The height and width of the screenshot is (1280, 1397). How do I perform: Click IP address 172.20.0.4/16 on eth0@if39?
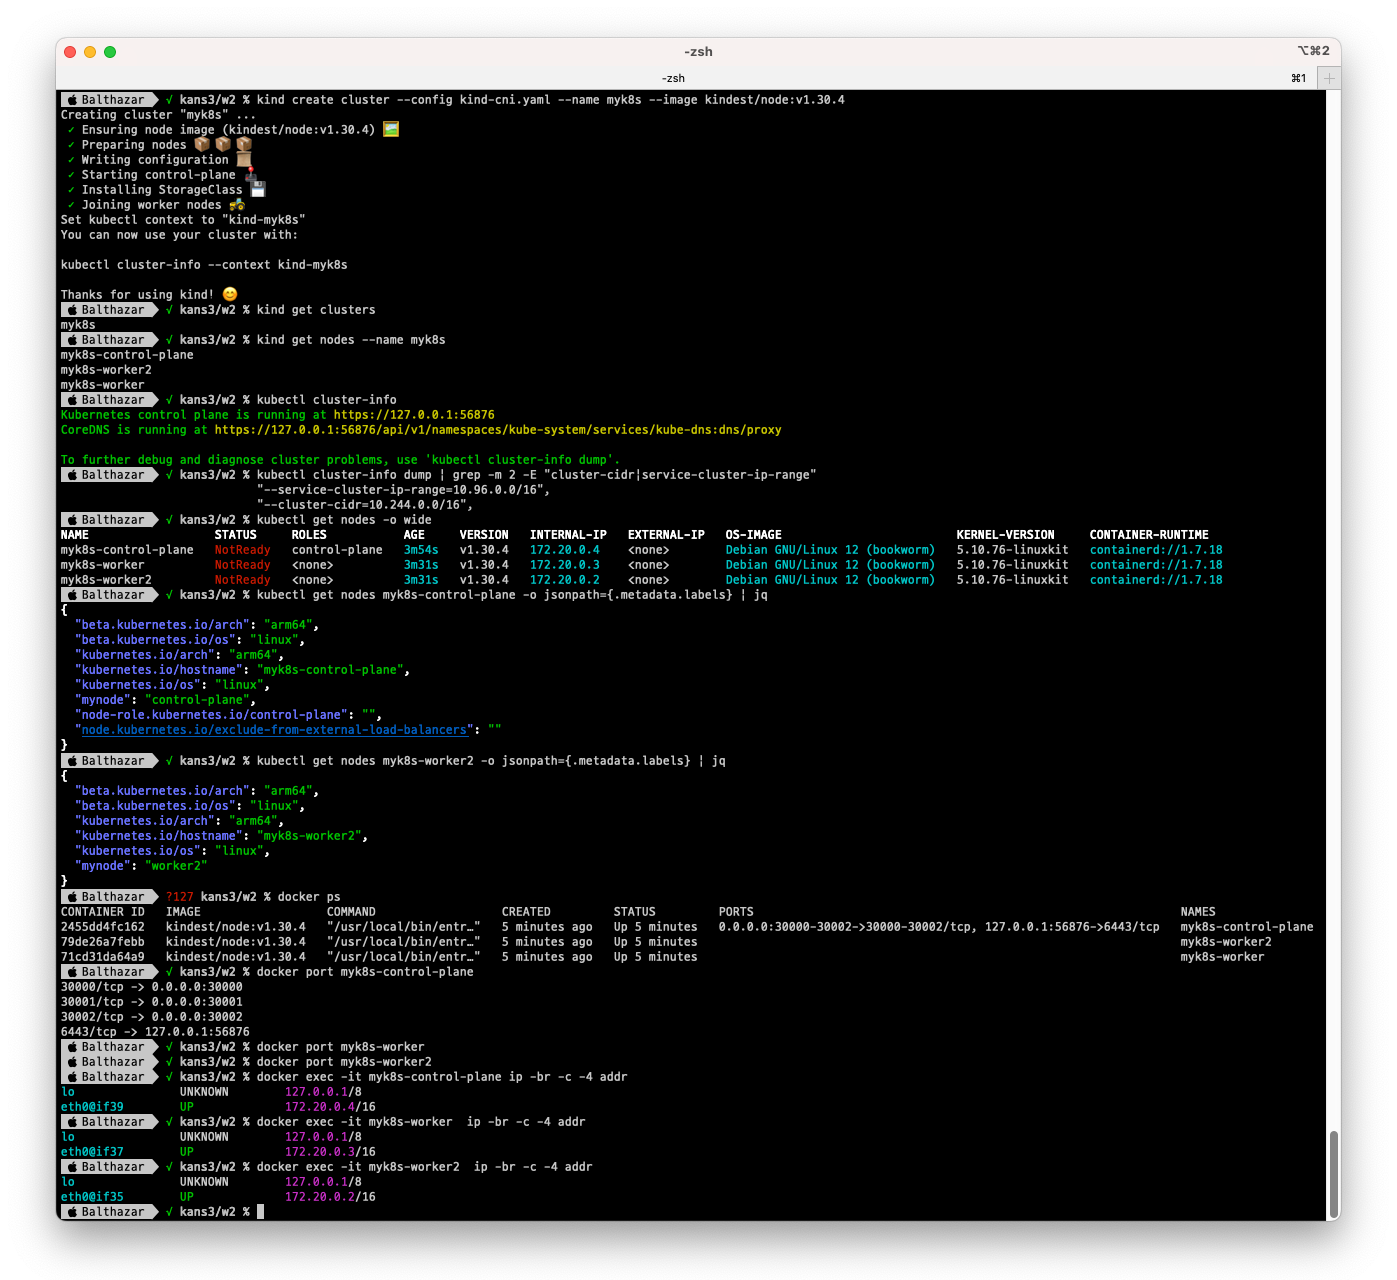point(330,1107)
